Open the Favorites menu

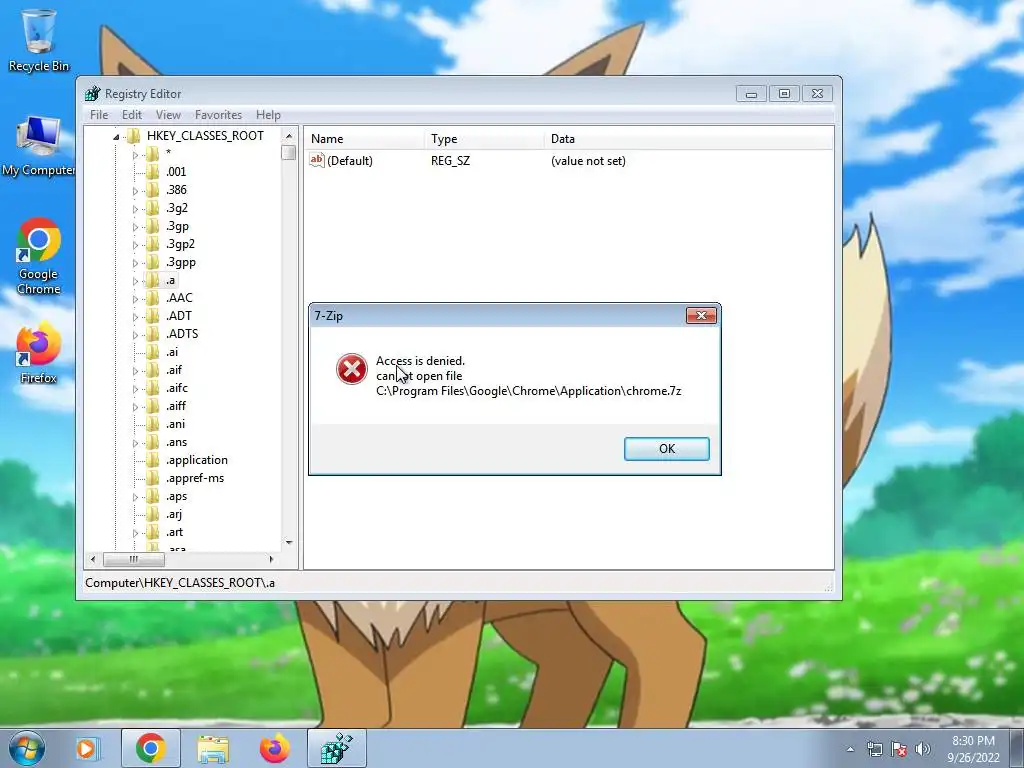218,115
